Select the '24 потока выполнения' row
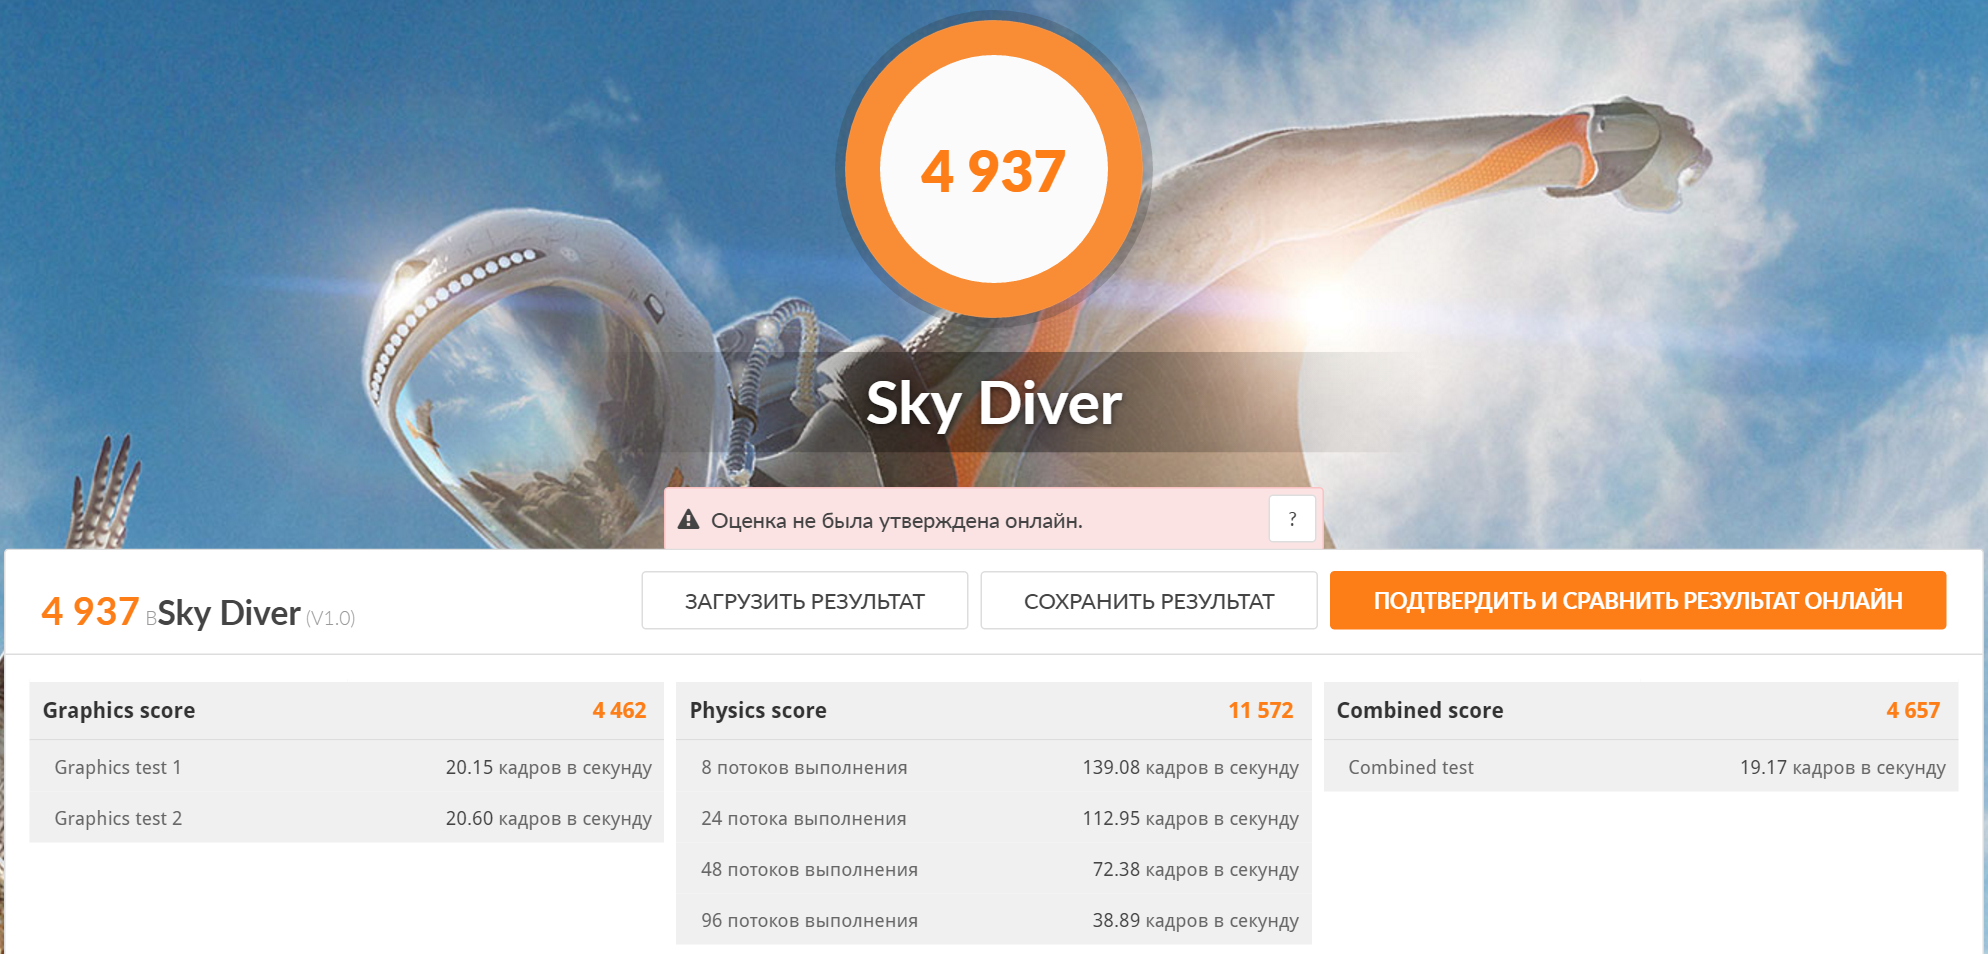The image size is (1988, 954). [993, 818]
